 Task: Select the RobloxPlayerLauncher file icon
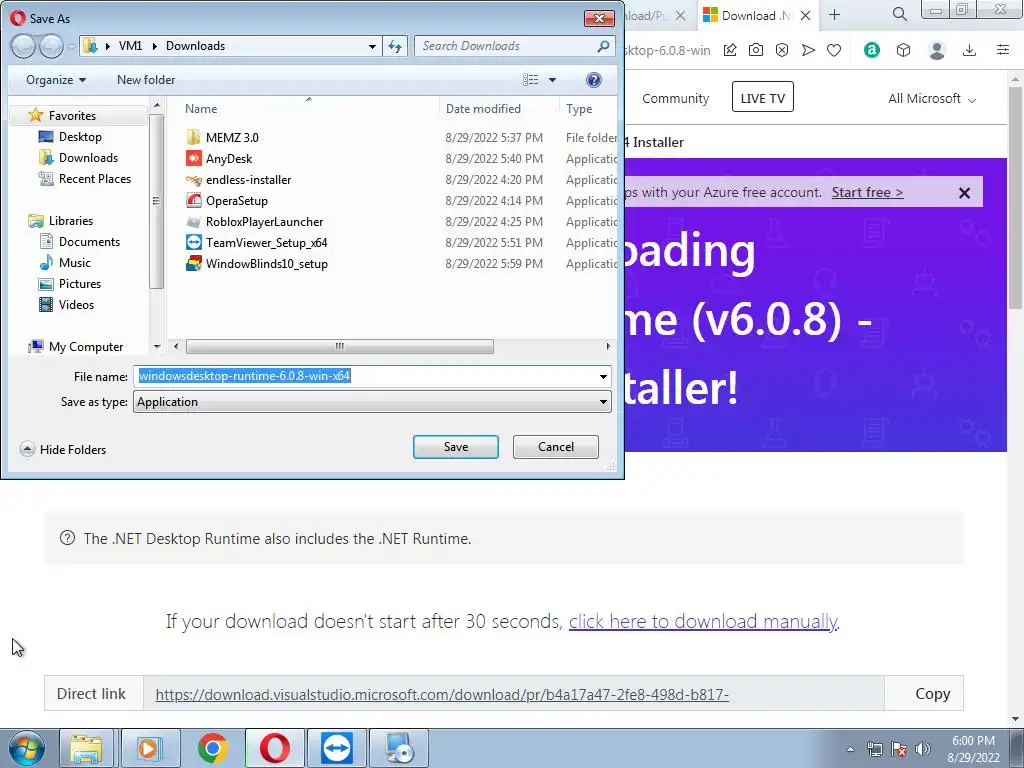193,221
